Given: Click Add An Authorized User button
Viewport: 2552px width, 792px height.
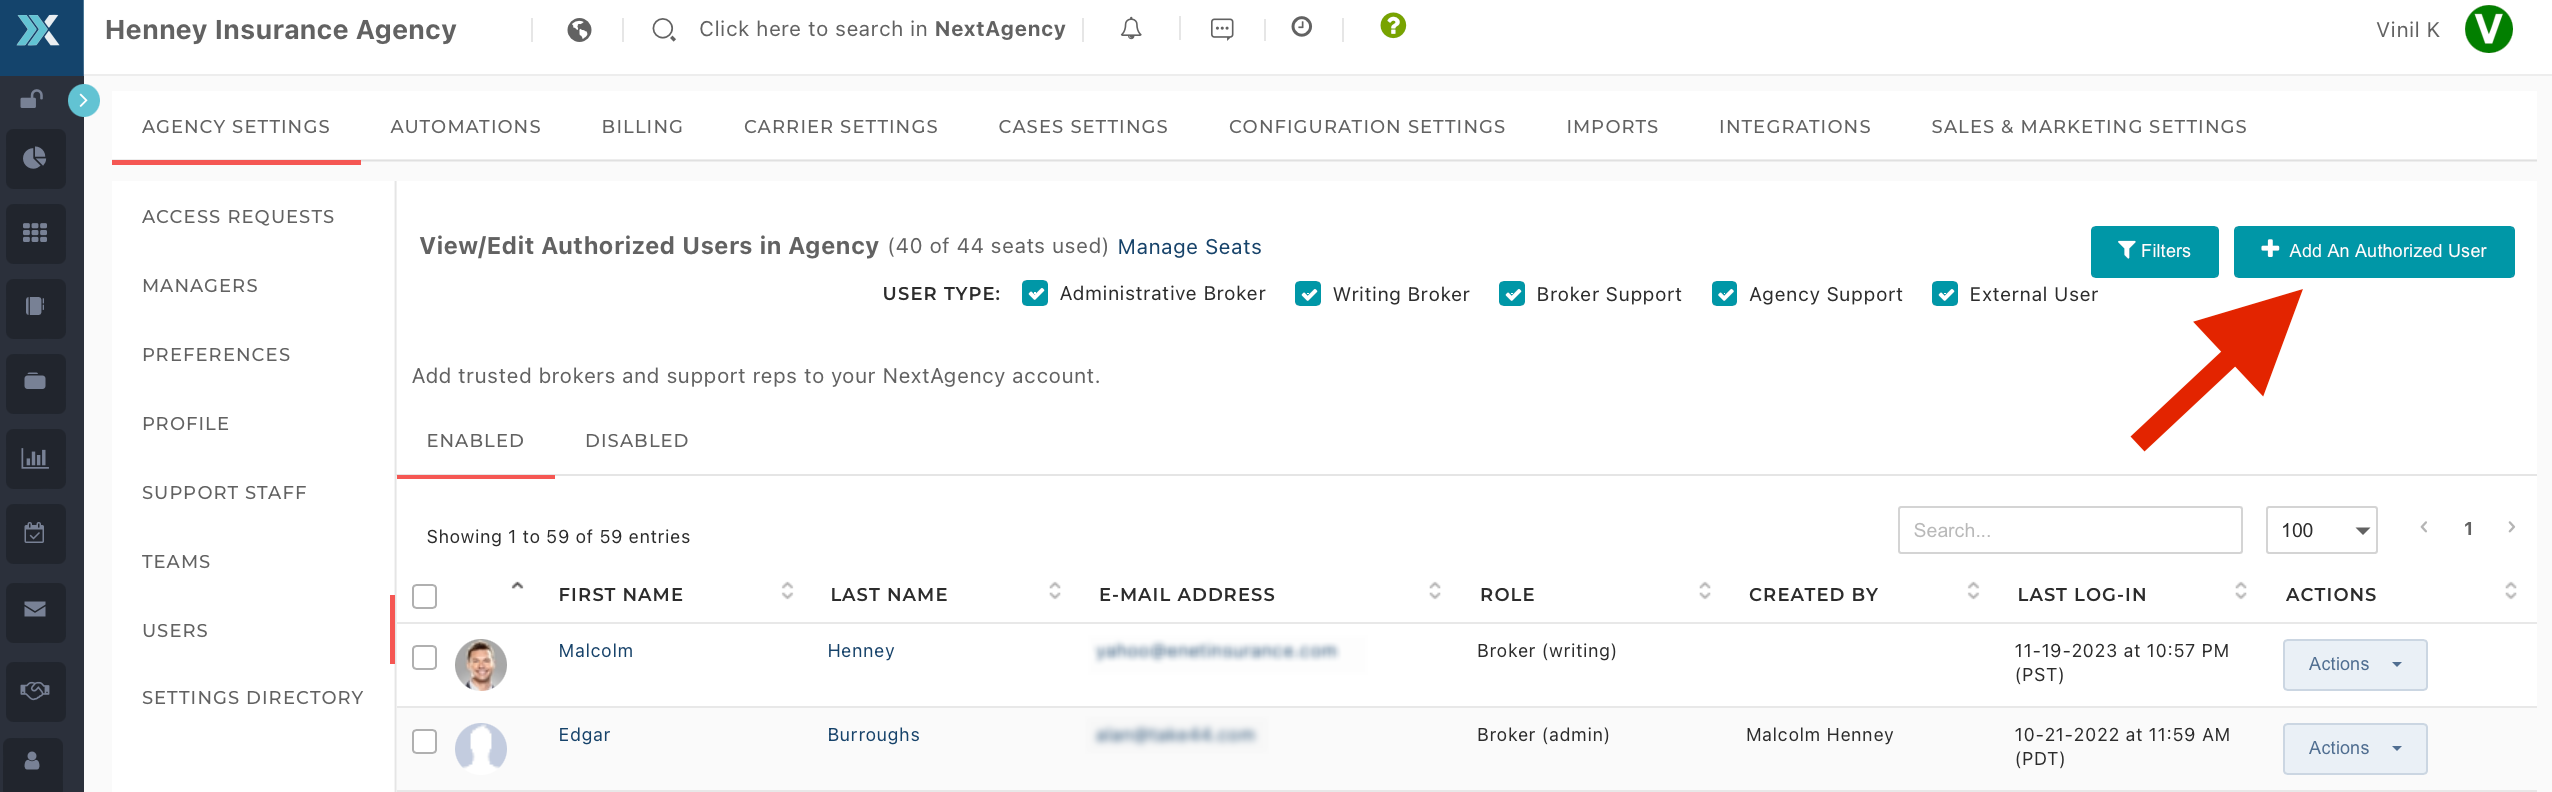Looking at the screenshot, I should (x=2374, y=251).
